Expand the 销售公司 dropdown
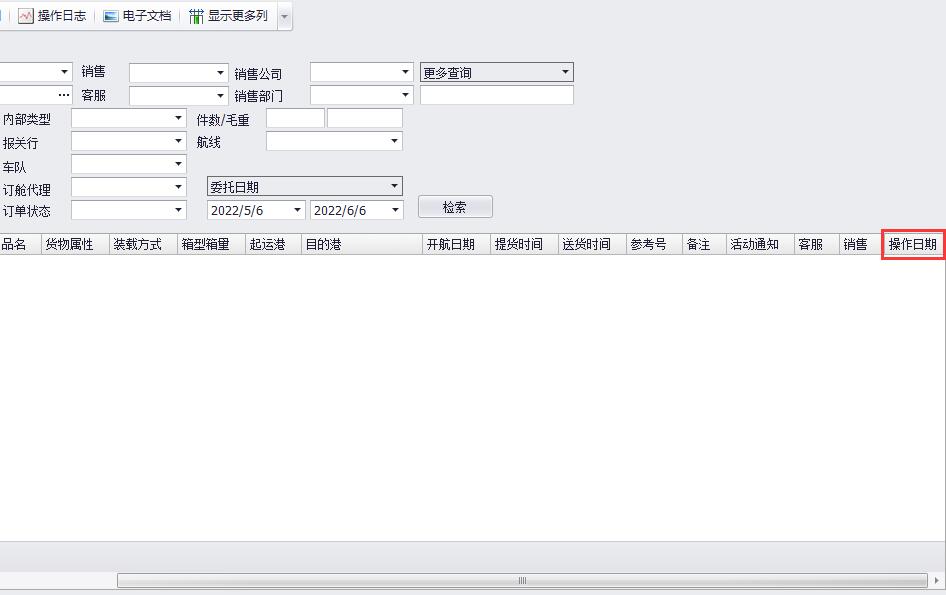 point(405,73)
